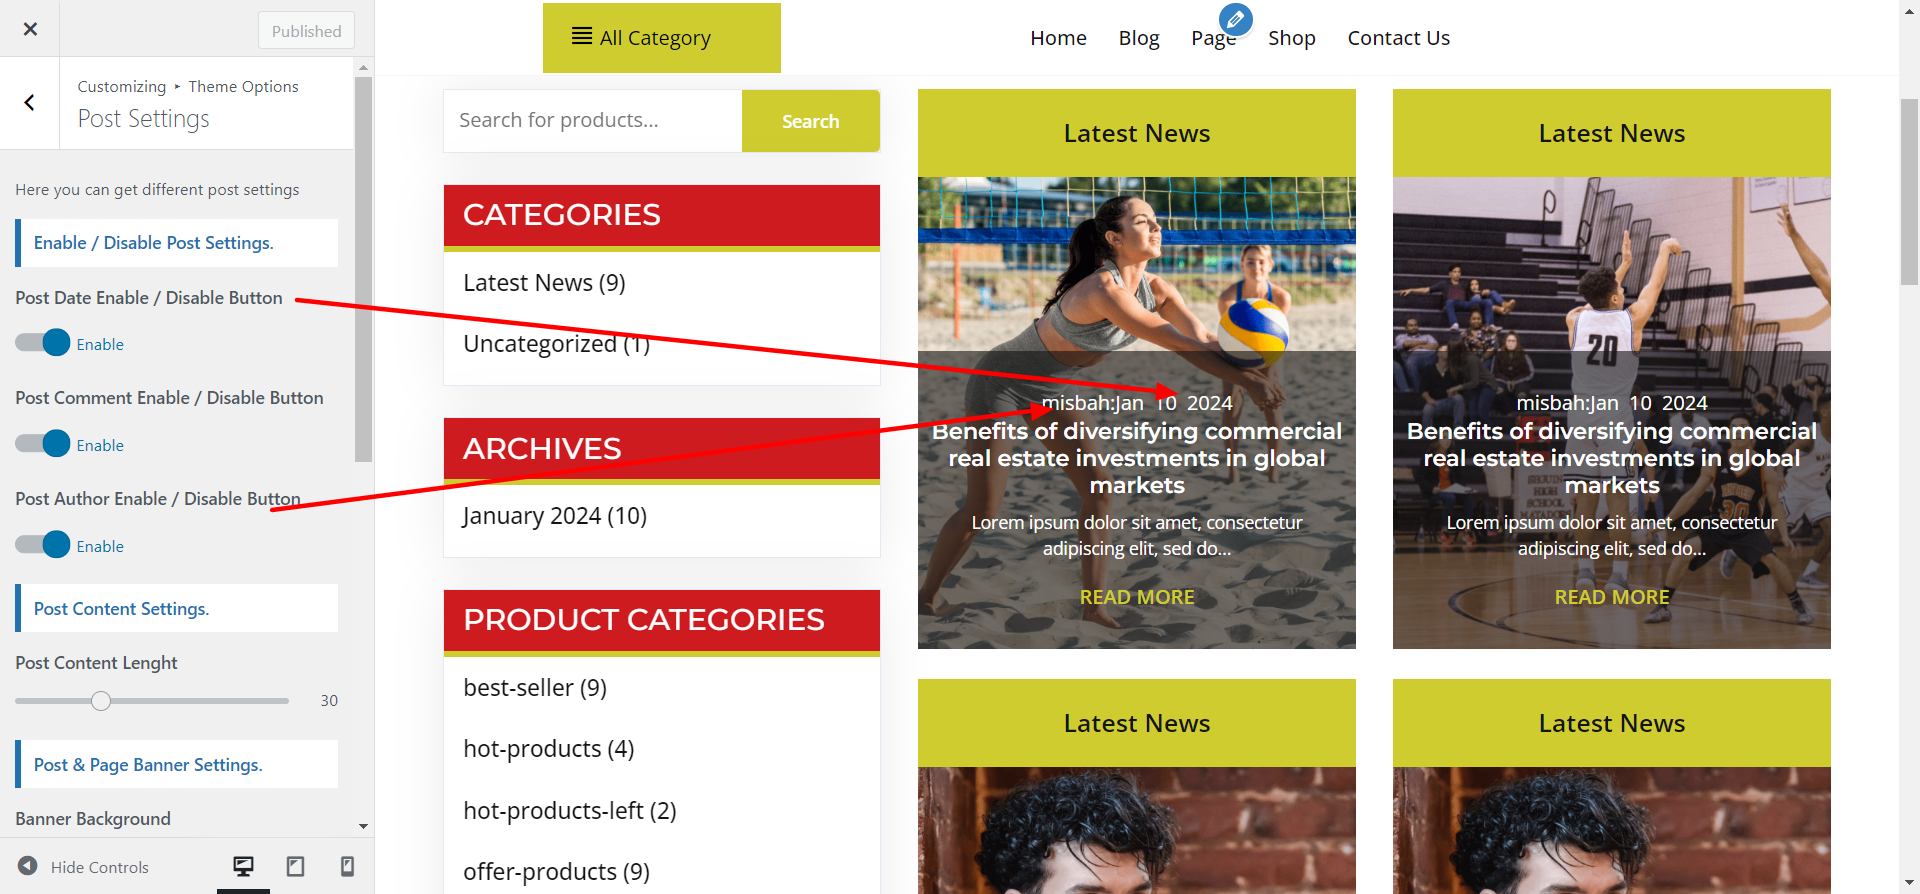Click the Hide Controls collapse arrow icon
Screen dimensions: 1920x894
point(28,866)
